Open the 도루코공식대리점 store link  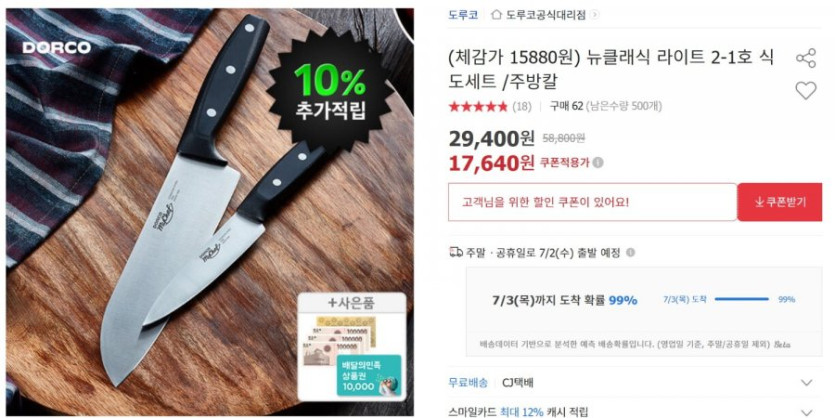pyautogui.click(x=545, y=15)
